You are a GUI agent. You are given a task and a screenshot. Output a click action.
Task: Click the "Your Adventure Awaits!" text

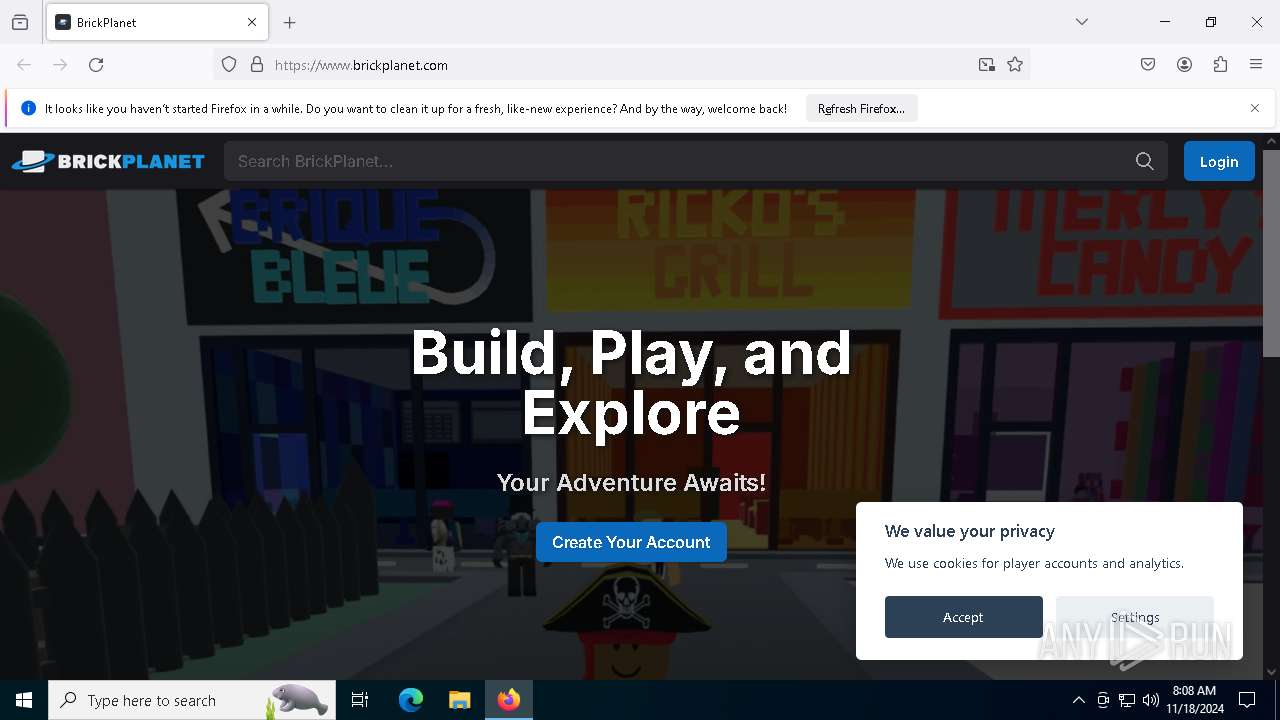(x=631, y=482)
